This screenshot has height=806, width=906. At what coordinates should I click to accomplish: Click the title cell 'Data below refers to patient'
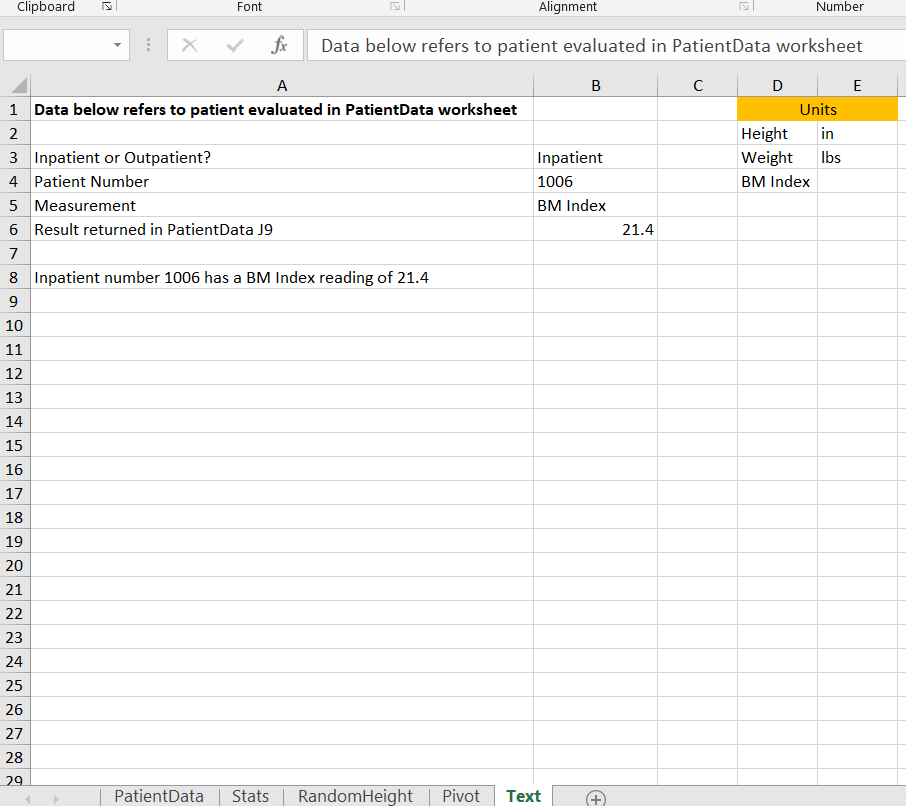(282, 109)
